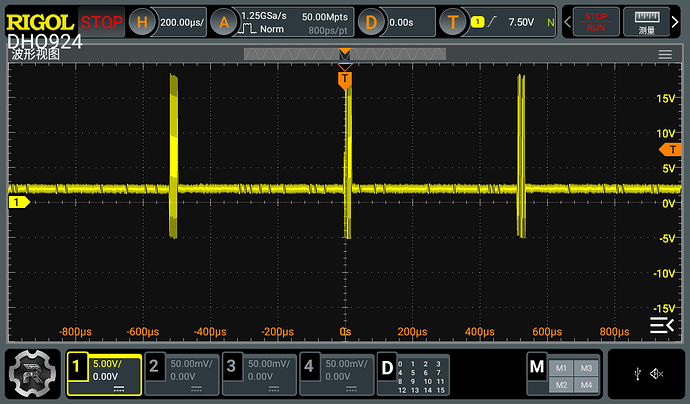690x404 pixels.
Task: Select math channel M4
Action: click(586, 385)
